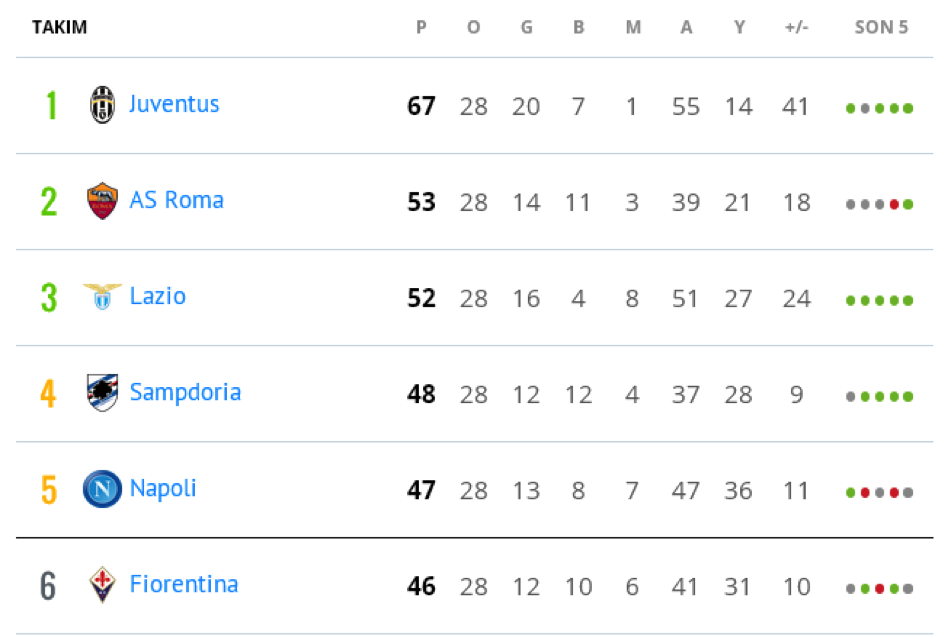This screenshot has width=944, height=638.
Task: Open the Sampdoria team link
Action: [x=185, y=392]
